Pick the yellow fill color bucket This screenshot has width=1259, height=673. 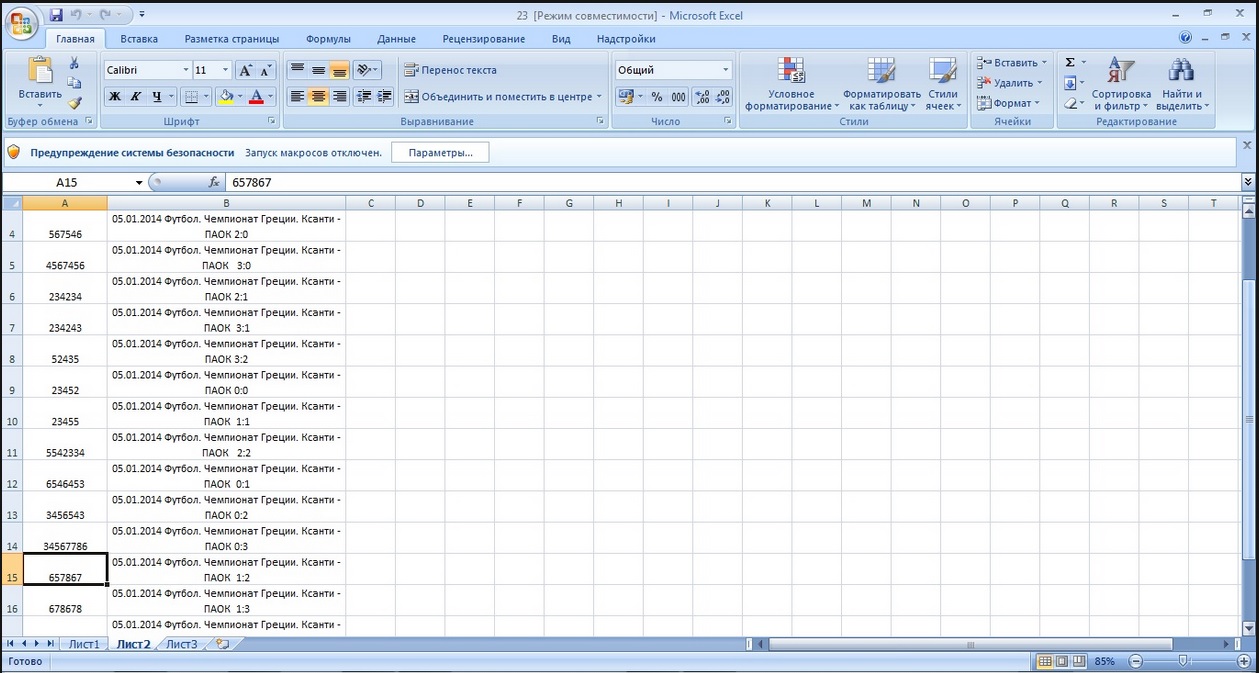click(x=225, y=97)
